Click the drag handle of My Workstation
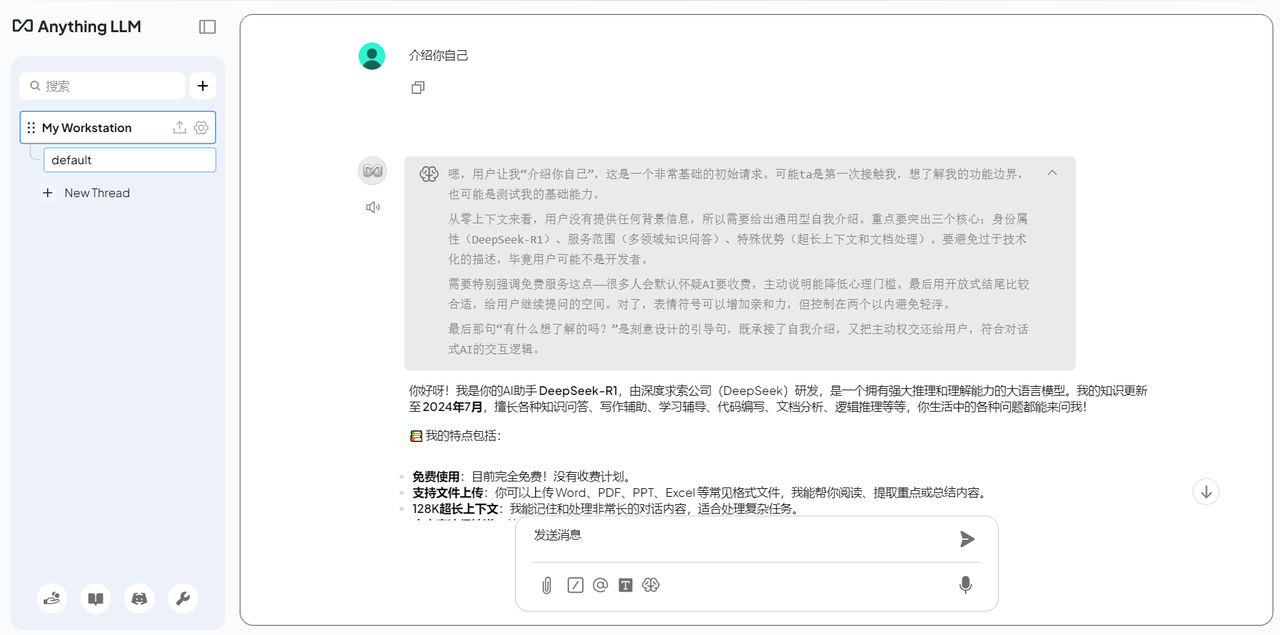Image resolution: width=1280 pixels, height=635 pixels. pyautogui.click(x=31, y=128)
